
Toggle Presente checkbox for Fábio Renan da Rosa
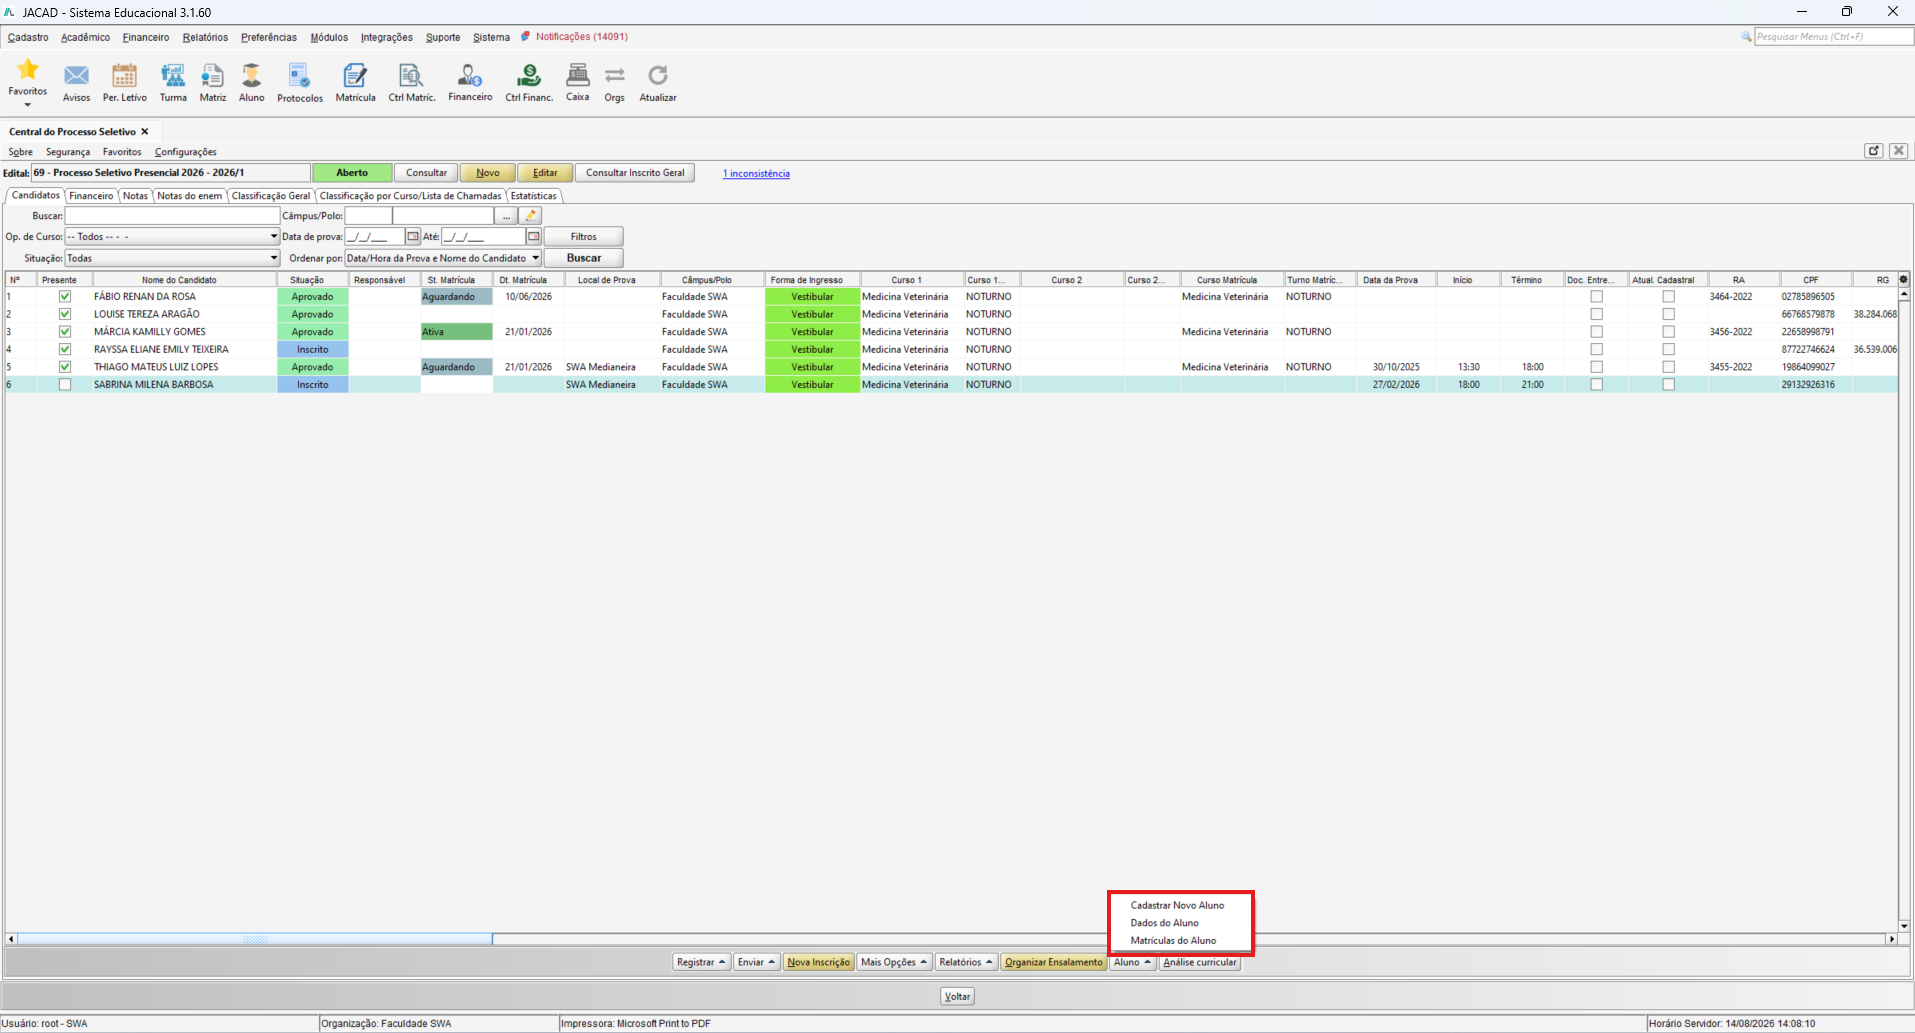pyautogui.click(x=65, y=297)
